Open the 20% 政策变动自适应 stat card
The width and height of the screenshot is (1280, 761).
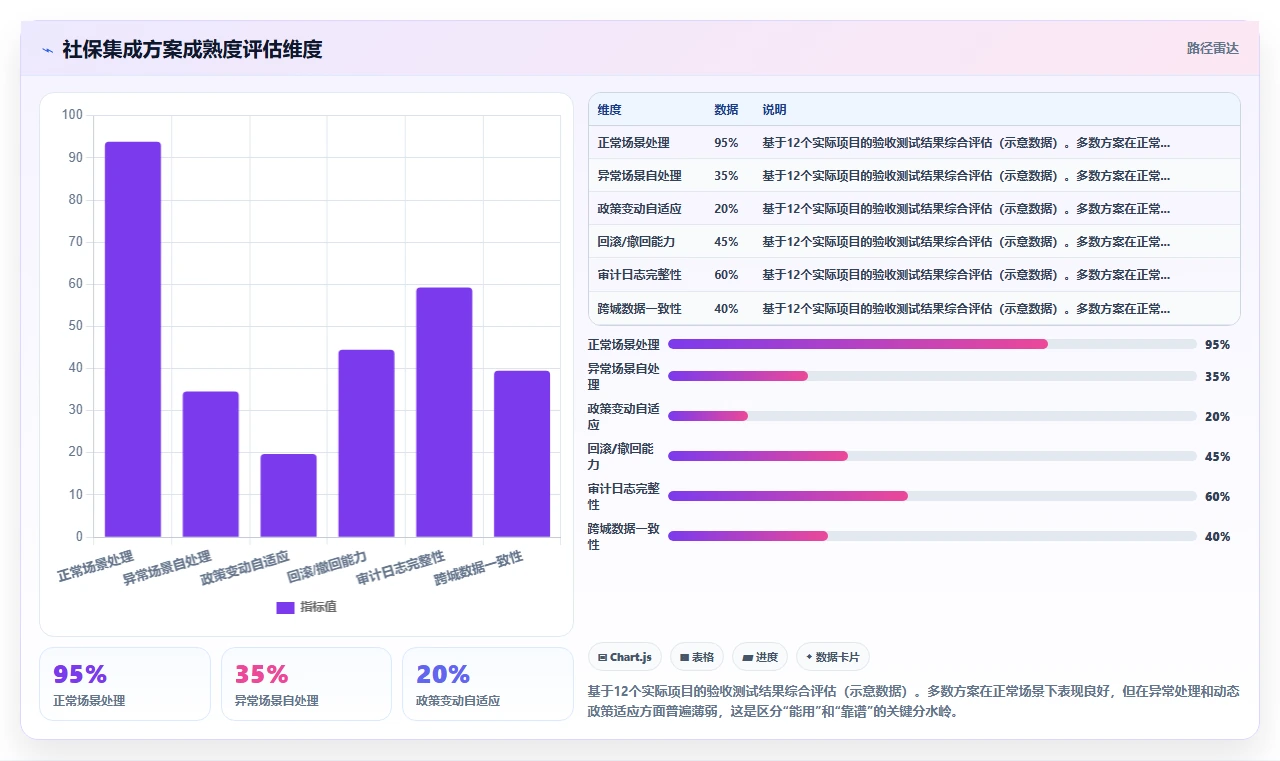(488, 684)
